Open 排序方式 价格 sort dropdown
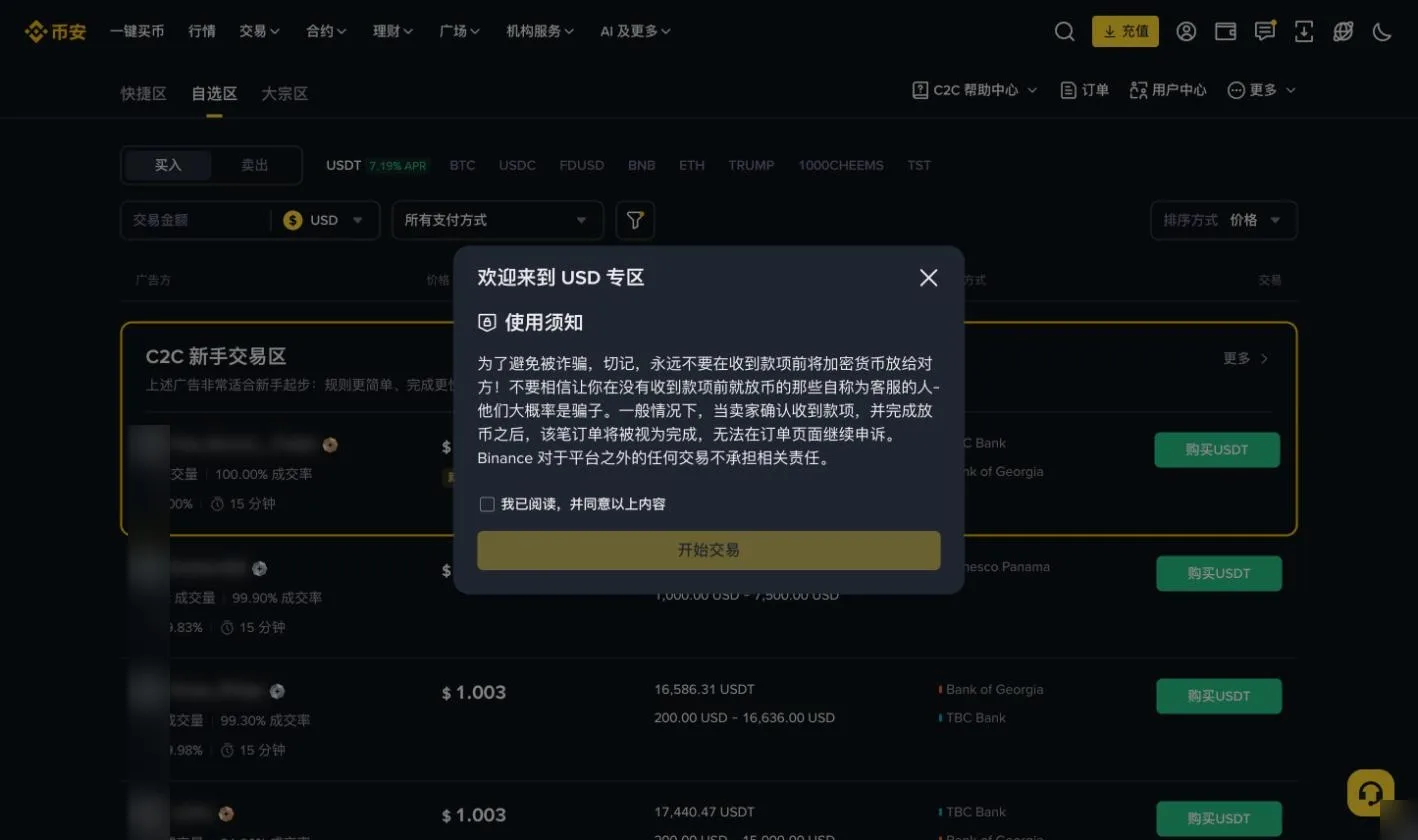The width and height of the screenshot is (1418, 840). [1224, 220]
